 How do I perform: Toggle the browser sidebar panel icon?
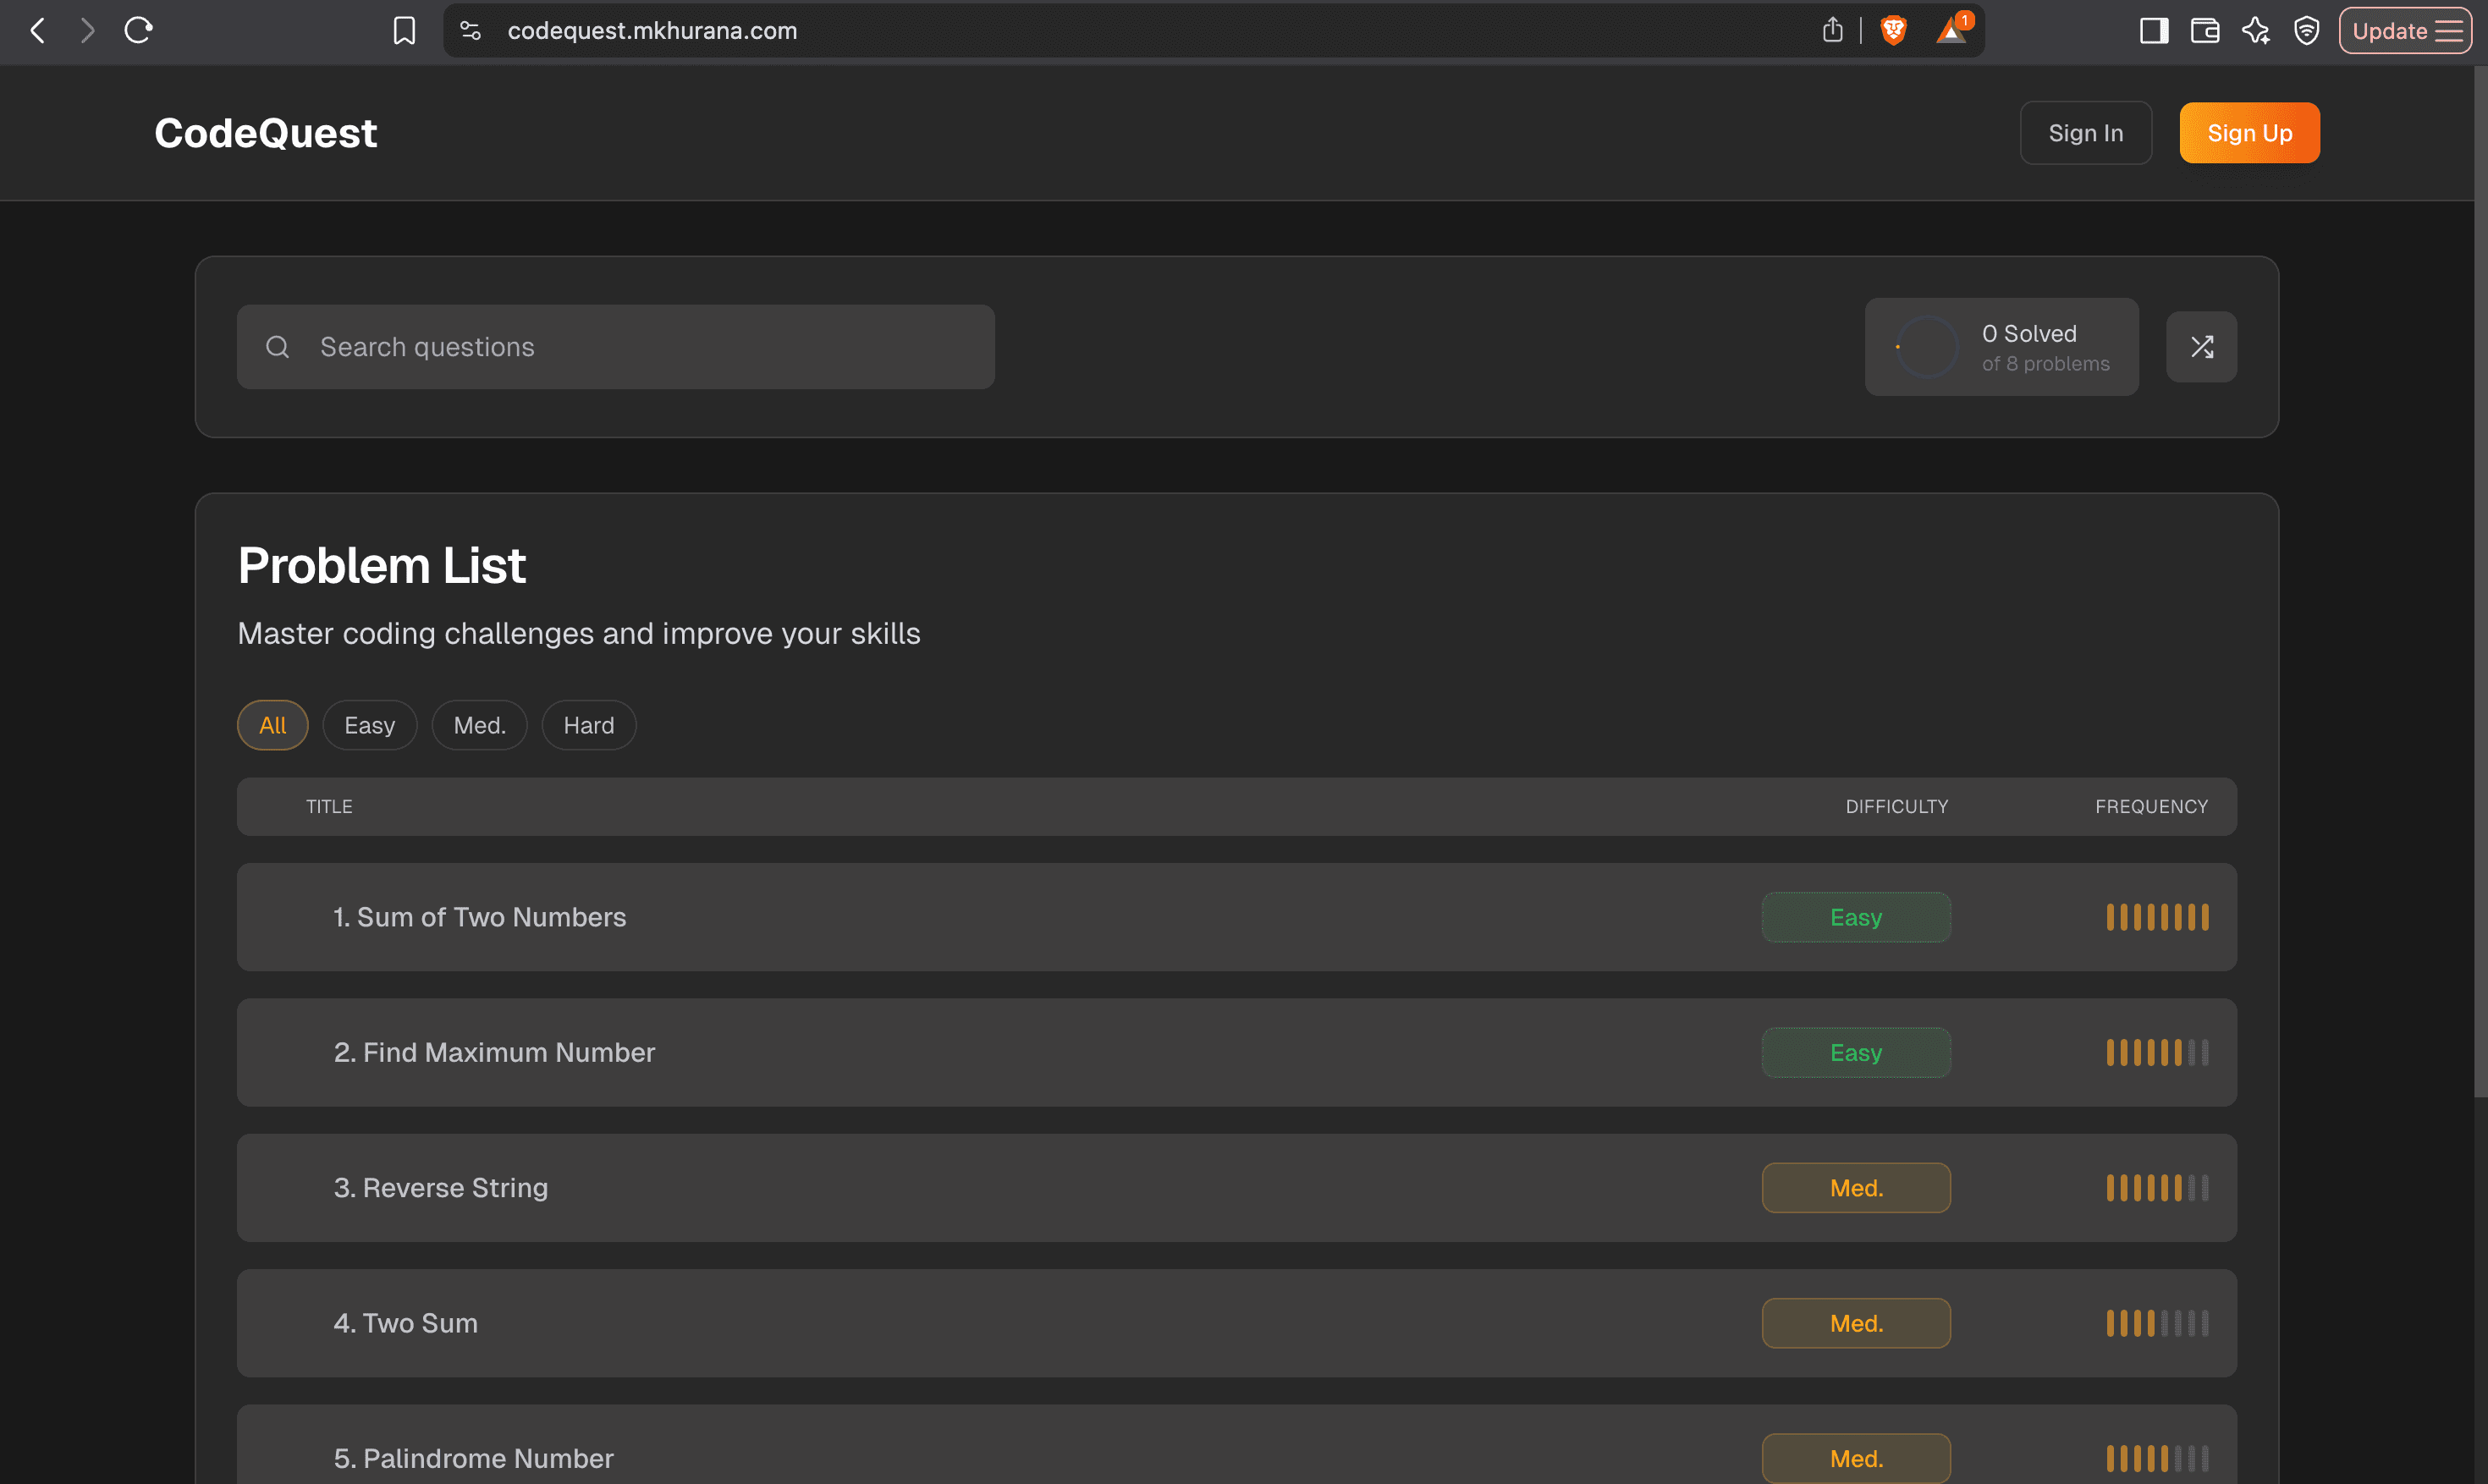click(x=2154, y=30)
